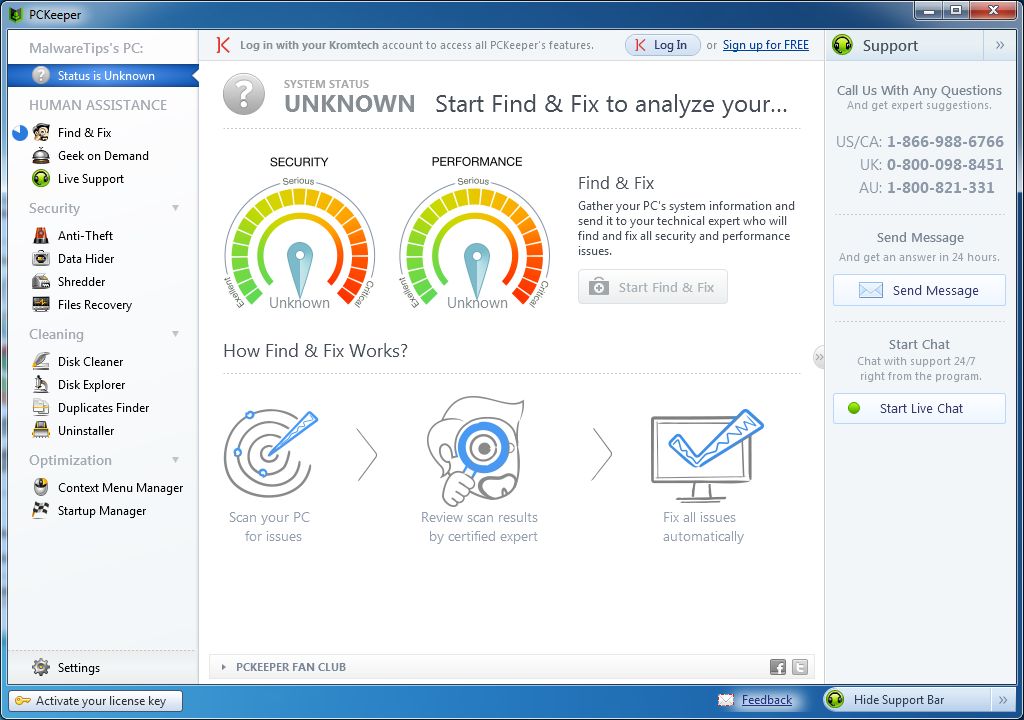Open the Anti-Theft tool
1024x720 pixels.
coord(85,235)
